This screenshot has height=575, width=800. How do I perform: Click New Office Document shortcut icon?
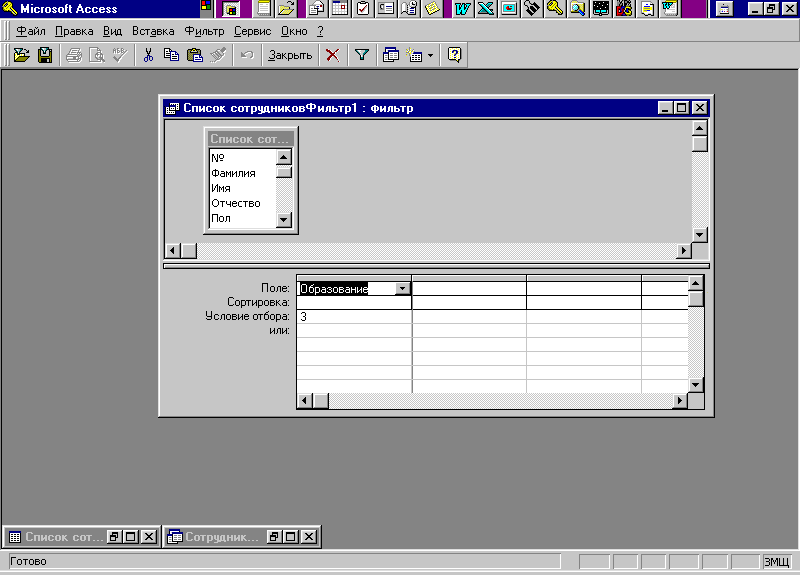264,9
